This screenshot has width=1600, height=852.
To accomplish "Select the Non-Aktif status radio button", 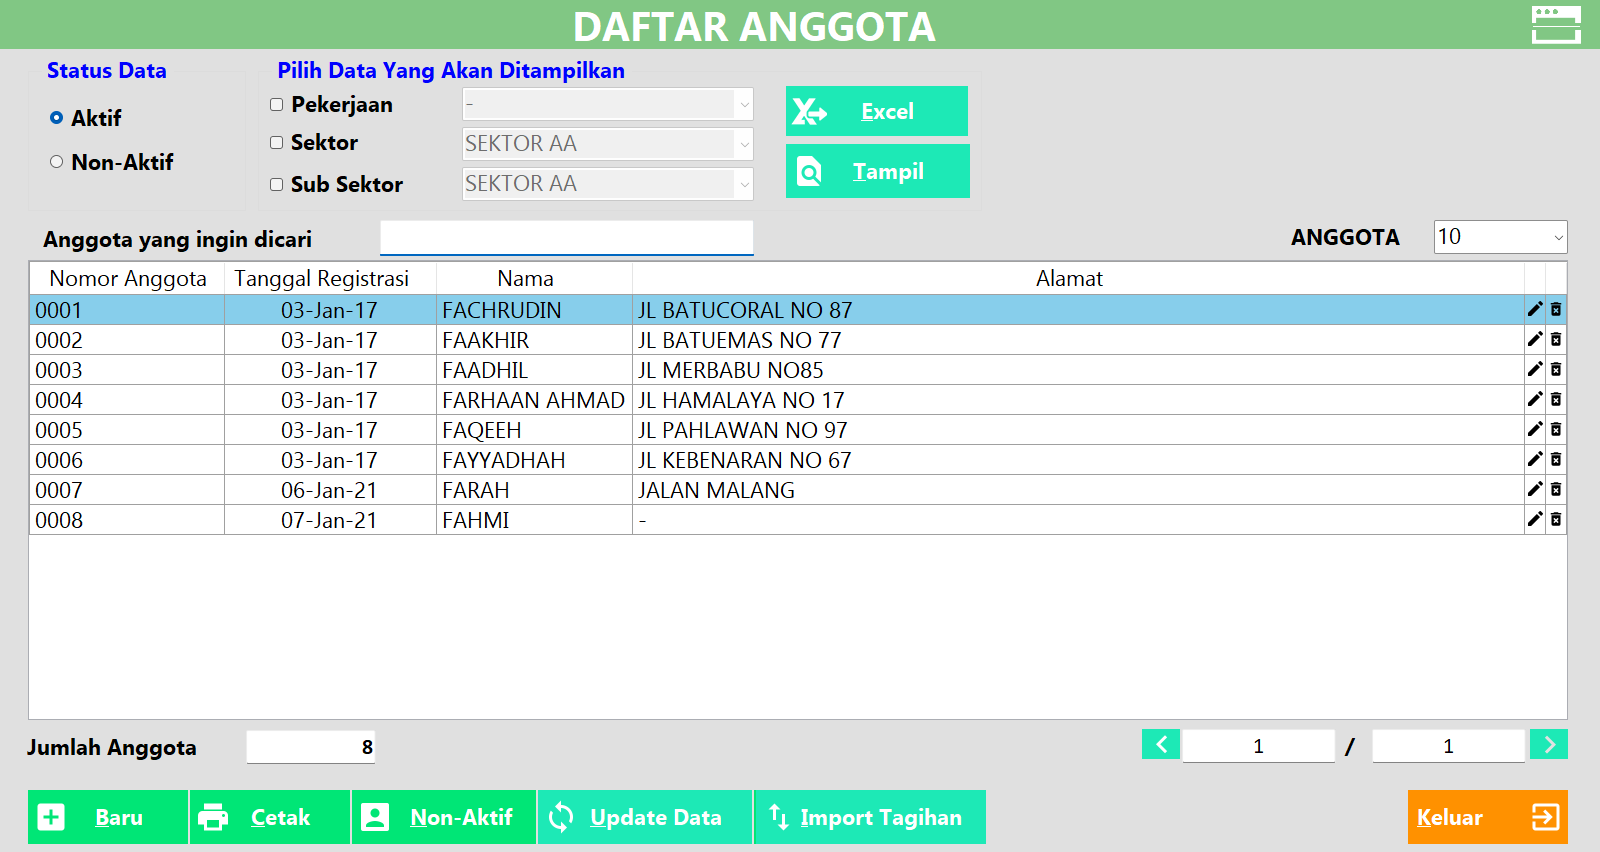I will pyautogui.click(x=57, y=162).
